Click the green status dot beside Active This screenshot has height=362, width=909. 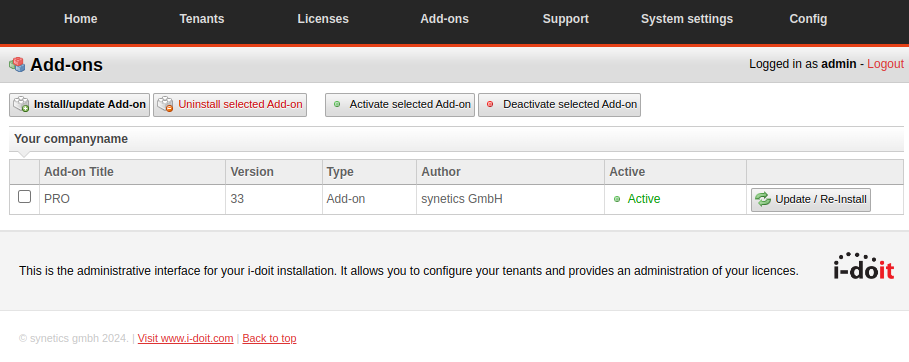(x=617, y=199)
